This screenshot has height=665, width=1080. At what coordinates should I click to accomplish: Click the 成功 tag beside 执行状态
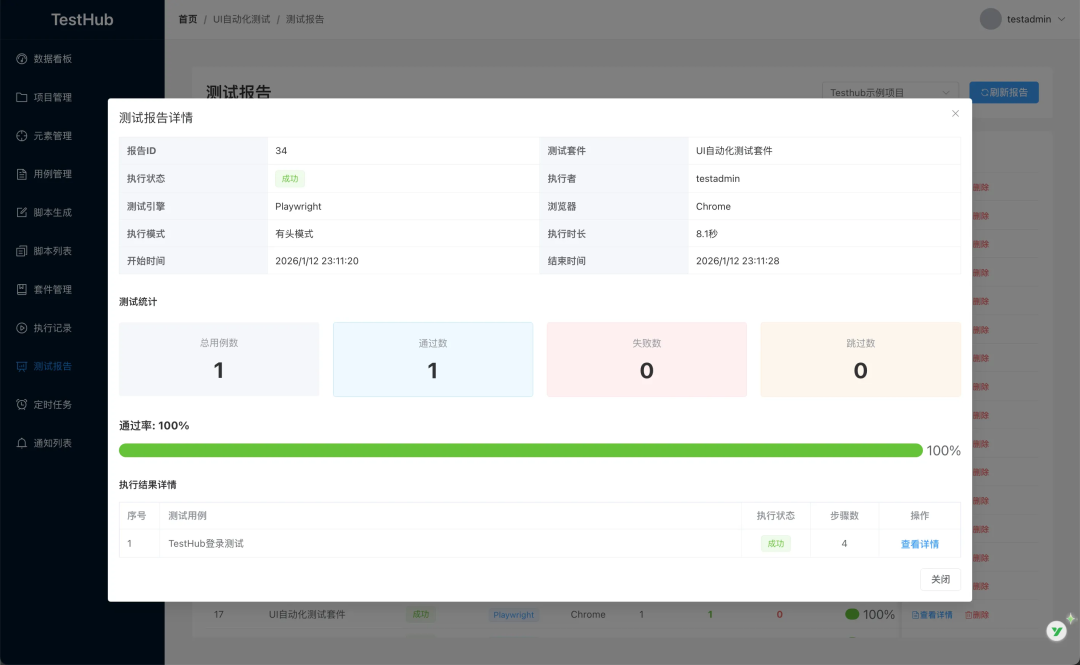click(290, 178)
